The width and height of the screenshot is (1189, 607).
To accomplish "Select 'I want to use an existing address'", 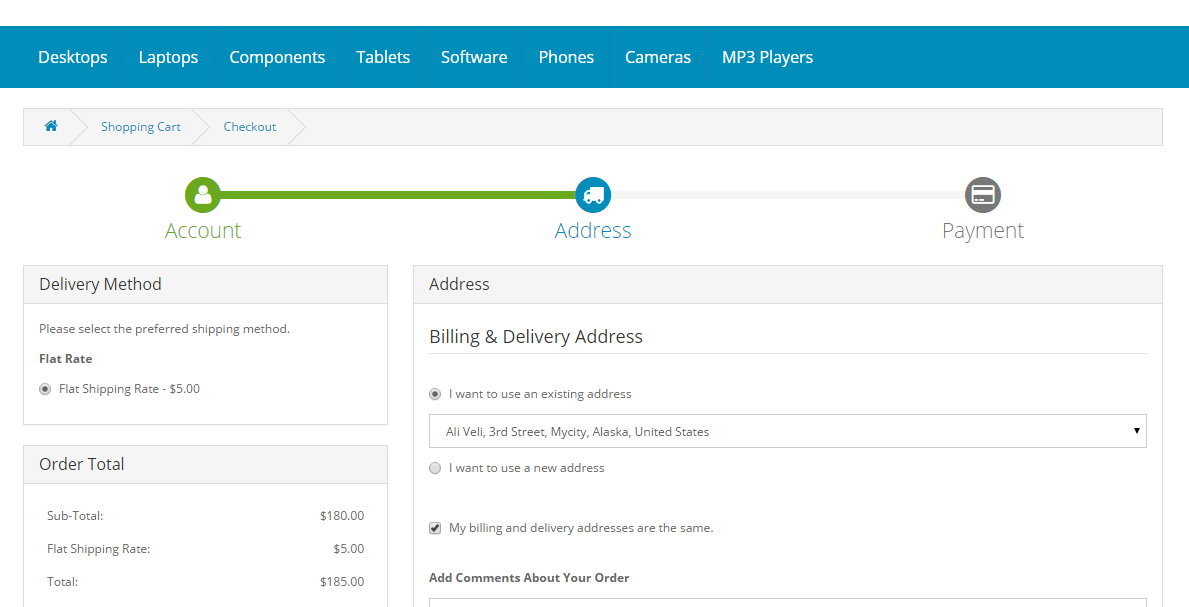I will click(435, 393).
